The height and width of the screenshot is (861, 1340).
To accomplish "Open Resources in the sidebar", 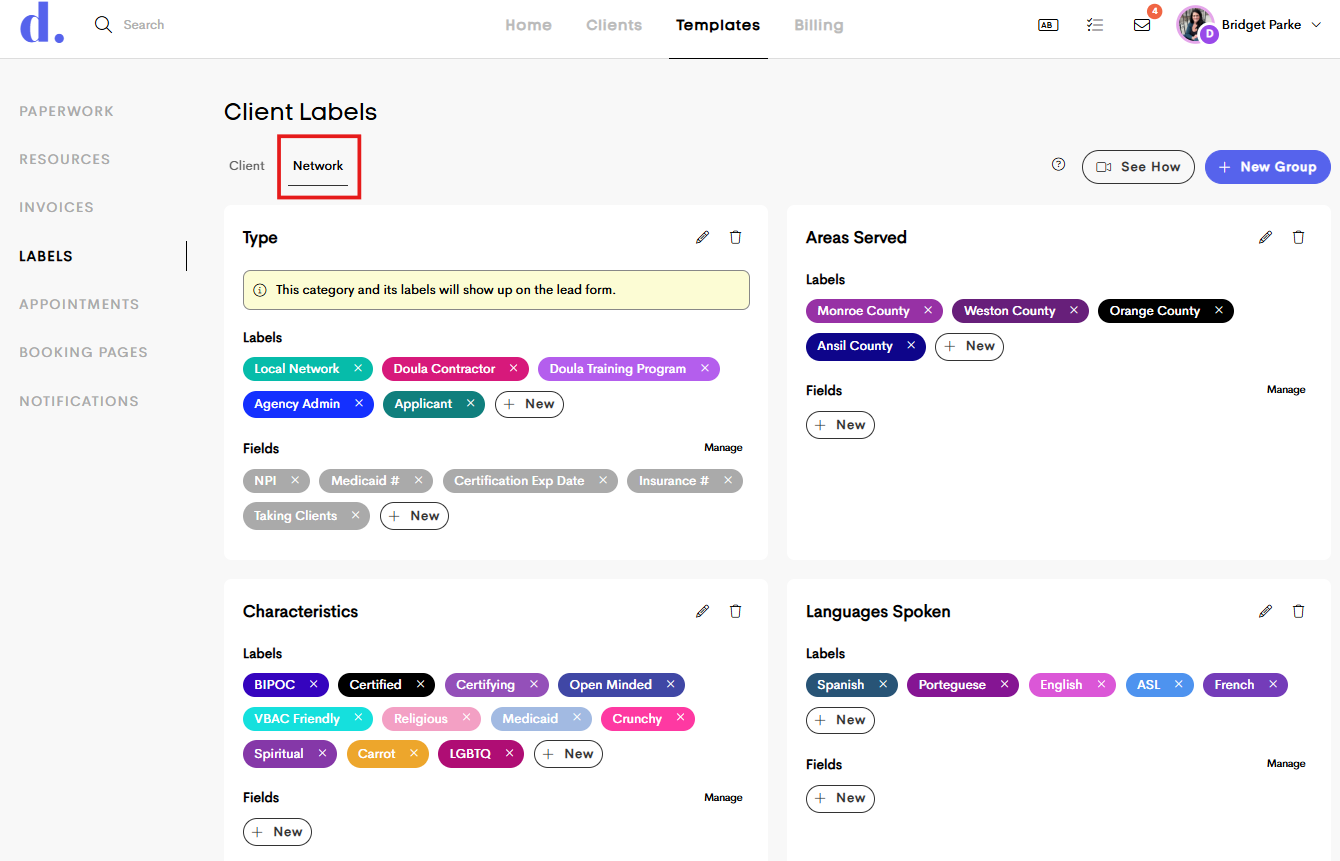I will point(65,159).
